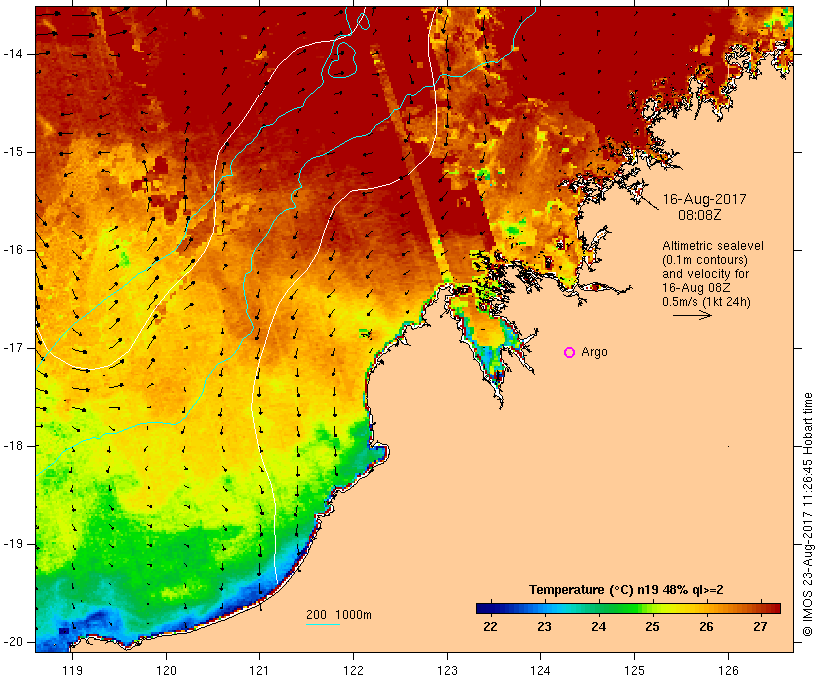820x680 pixels.
Task: Click the 'Temperature (°C) n19 48% ql>=2' title
Action: point(626,590)
